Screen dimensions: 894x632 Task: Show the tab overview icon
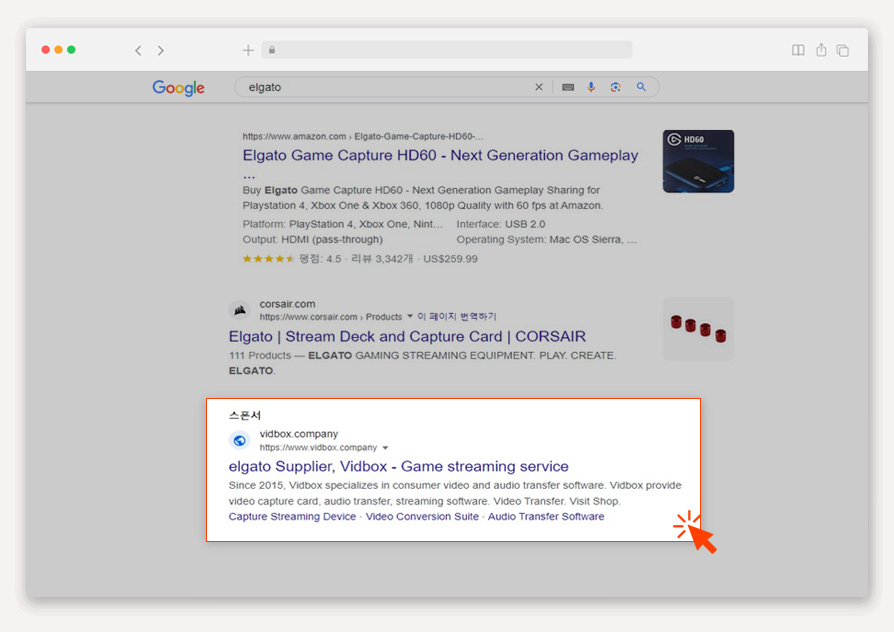843,50
